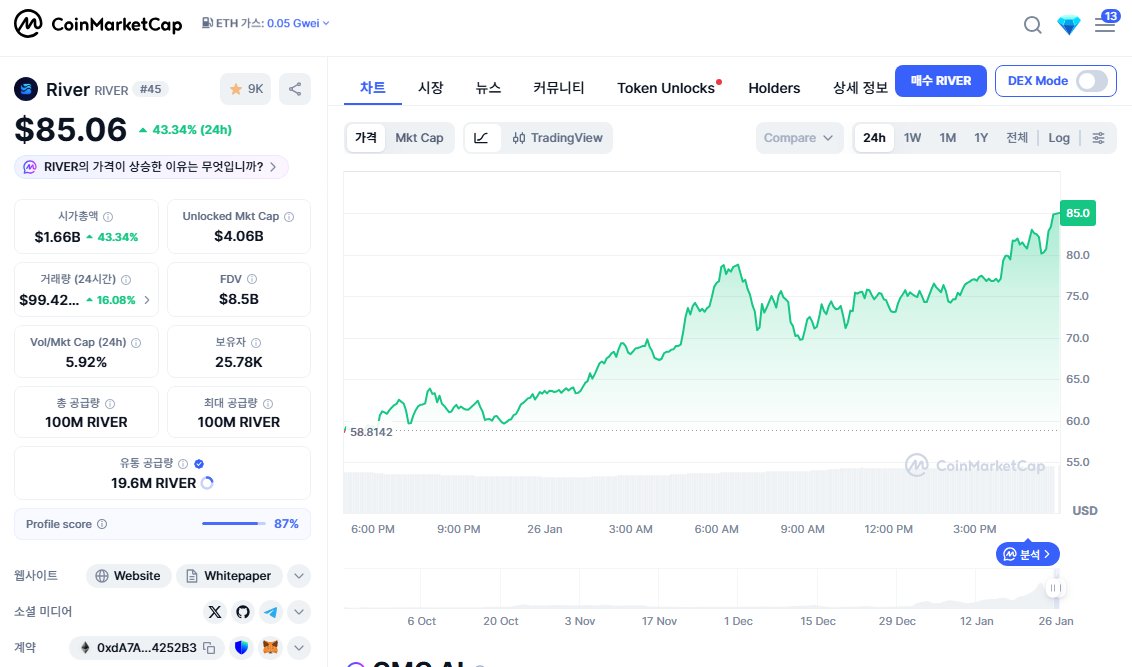Switch to the 시장 tab
This screenshot has height=667, width=1132.
431,88
